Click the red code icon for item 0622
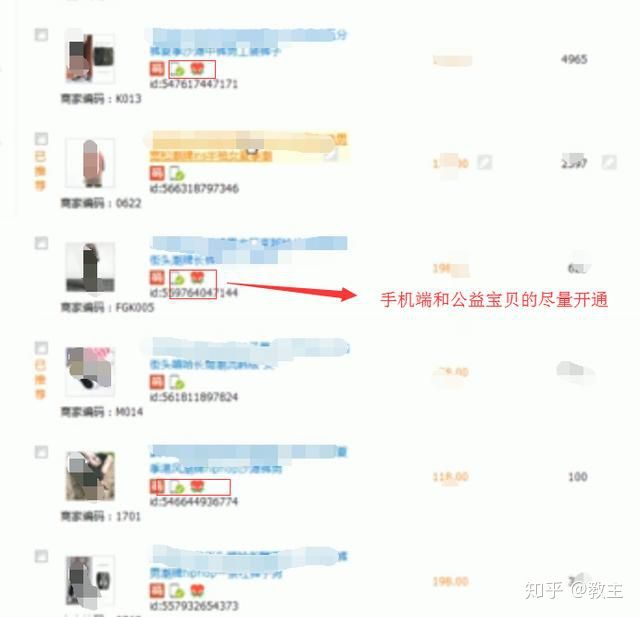Screen dimensions: 640x617 (157, 173)
